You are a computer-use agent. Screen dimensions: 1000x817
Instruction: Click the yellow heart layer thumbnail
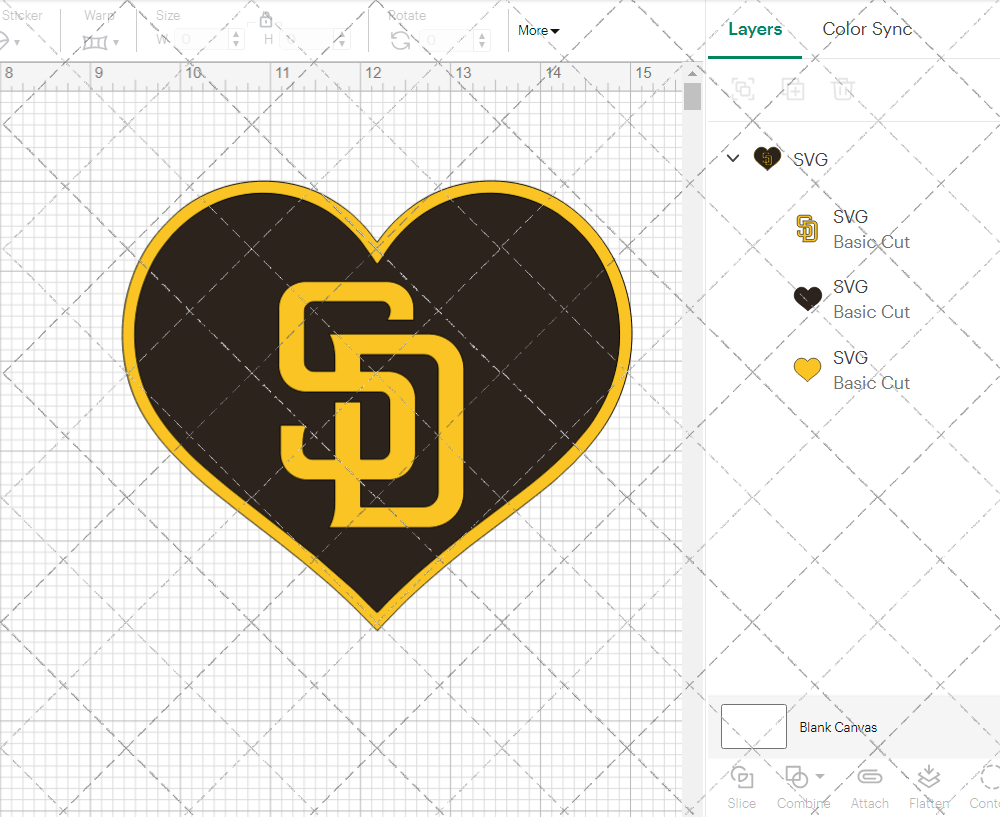[807, 370]
